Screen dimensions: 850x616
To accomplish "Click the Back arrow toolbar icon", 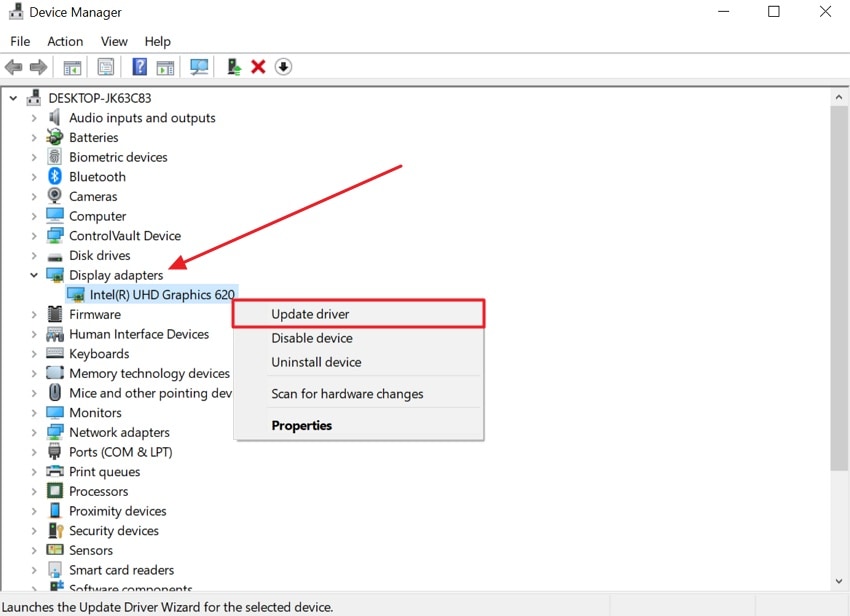I will (14, 67).
